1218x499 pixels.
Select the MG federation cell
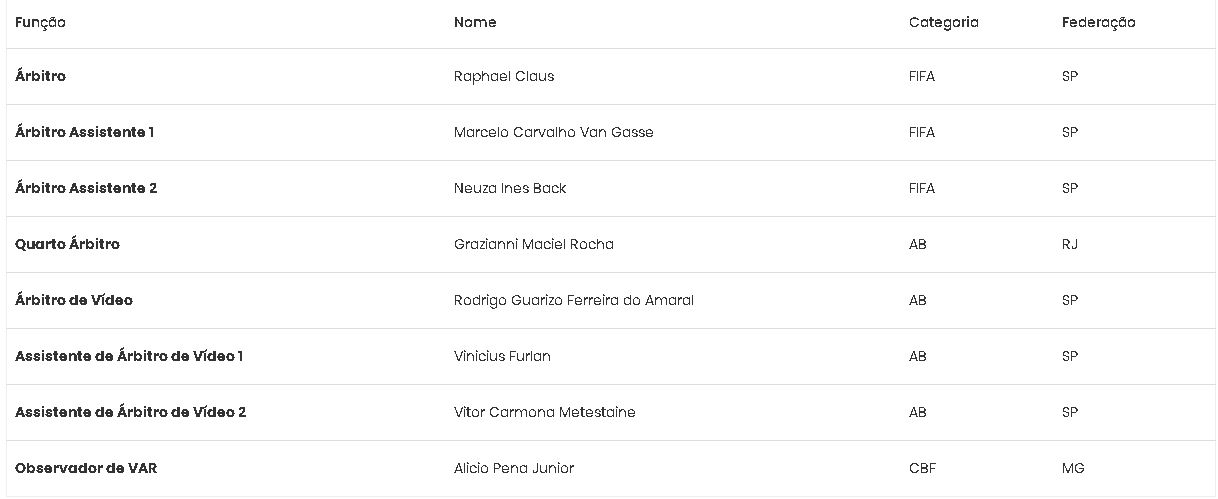pos(1072,468)
